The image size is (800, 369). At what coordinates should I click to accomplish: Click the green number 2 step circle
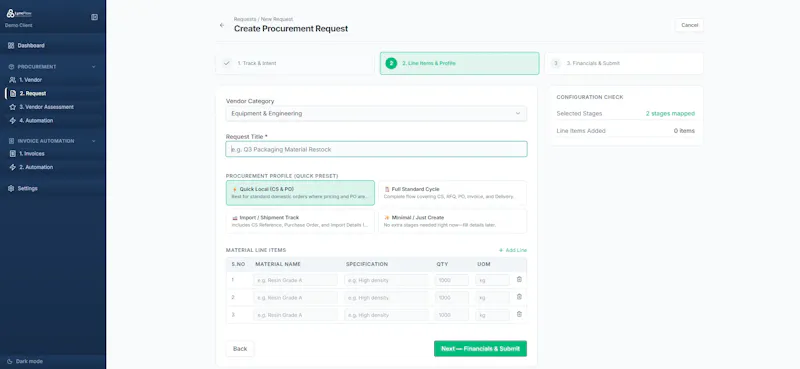[x=391, y=63]
